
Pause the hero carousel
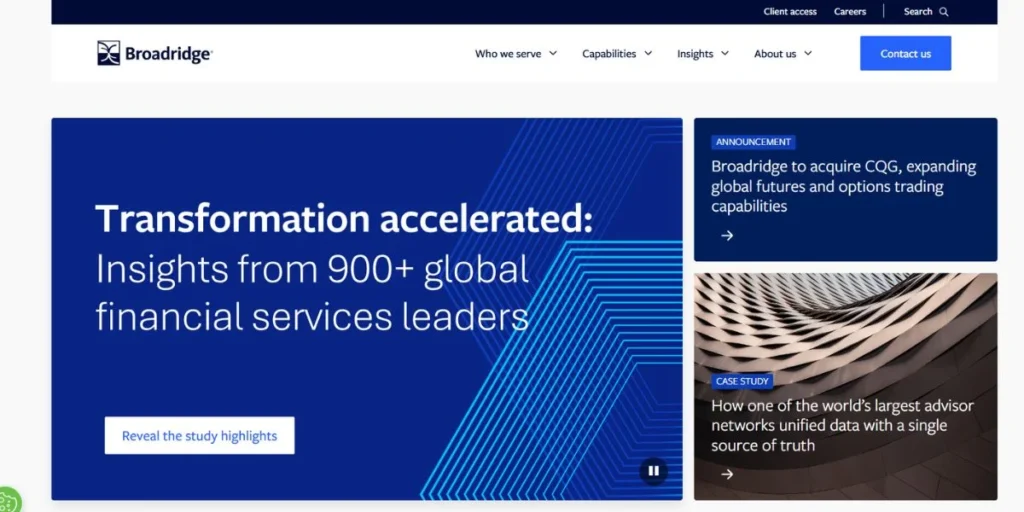[x=653, y=471]
